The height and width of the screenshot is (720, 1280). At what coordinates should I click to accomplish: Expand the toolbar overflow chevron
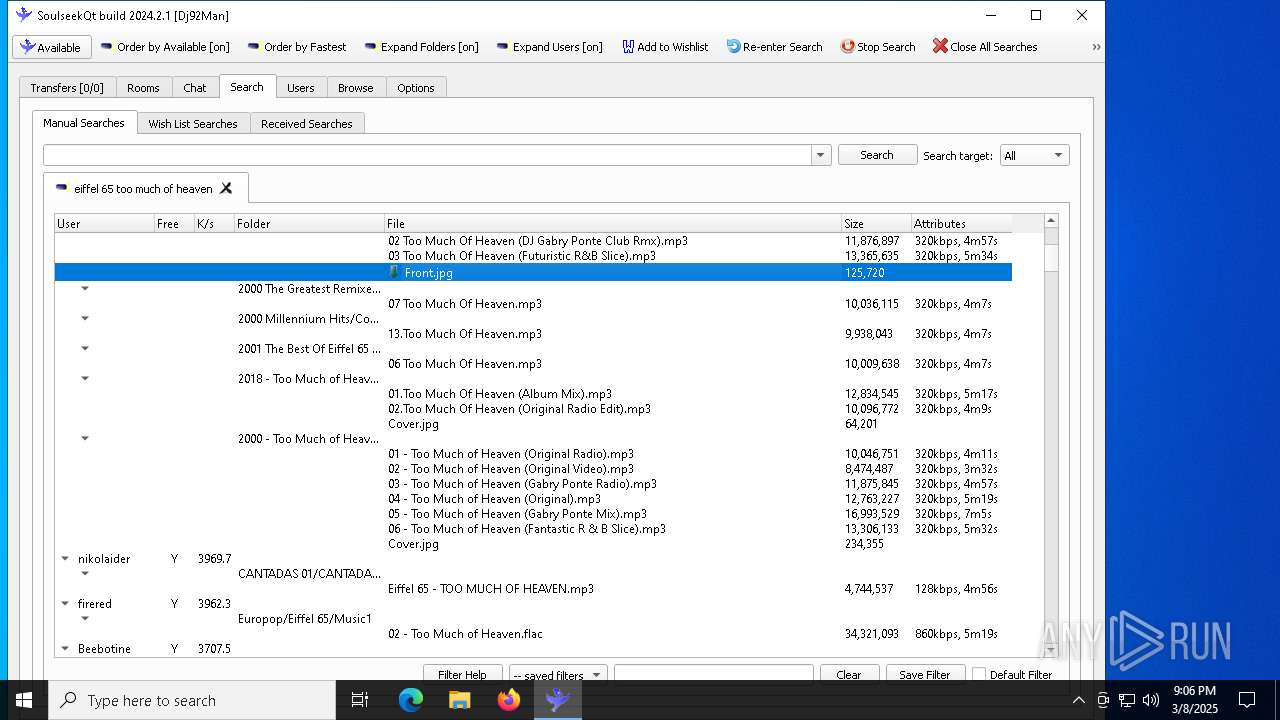pos(1096,47)
